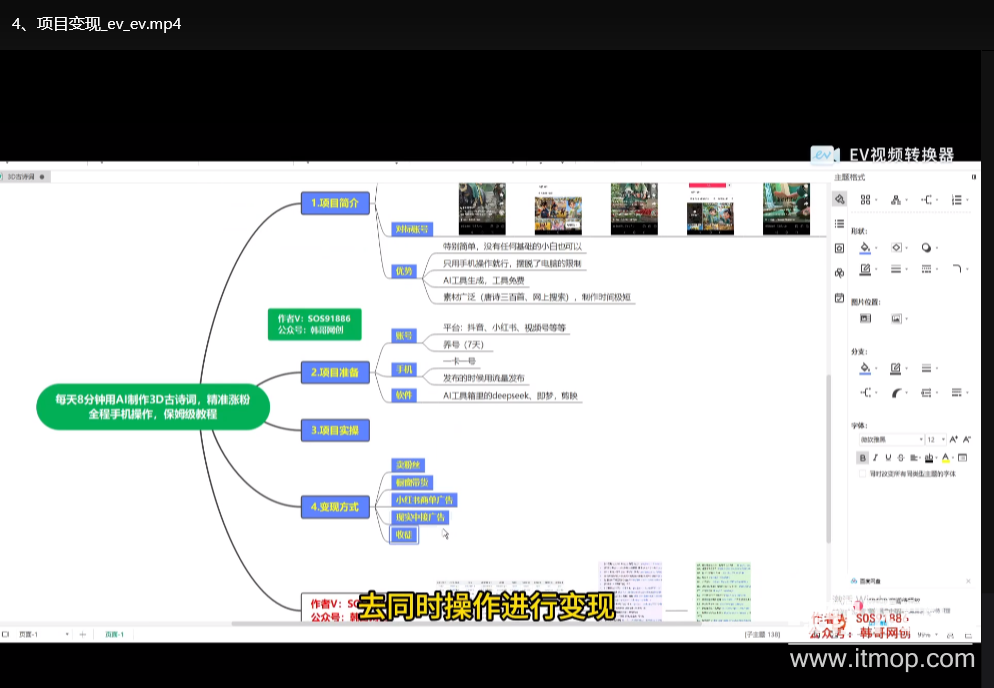
Task: Click the strikethrough text icon
Action: [x=901, y=458]
